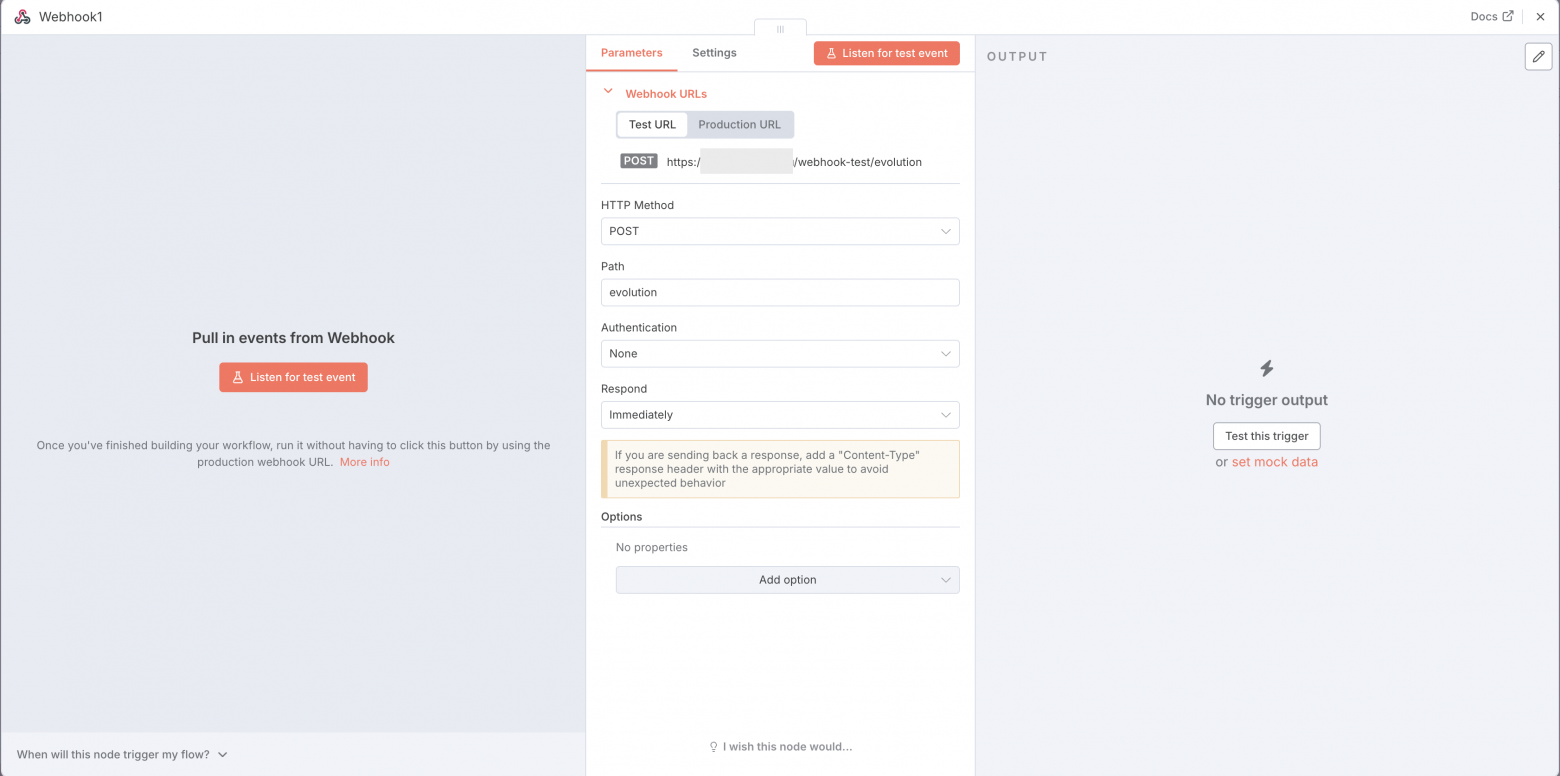Screen dimensions: 1560x776
Task: Click the Path input field
Action: point(780,292)
